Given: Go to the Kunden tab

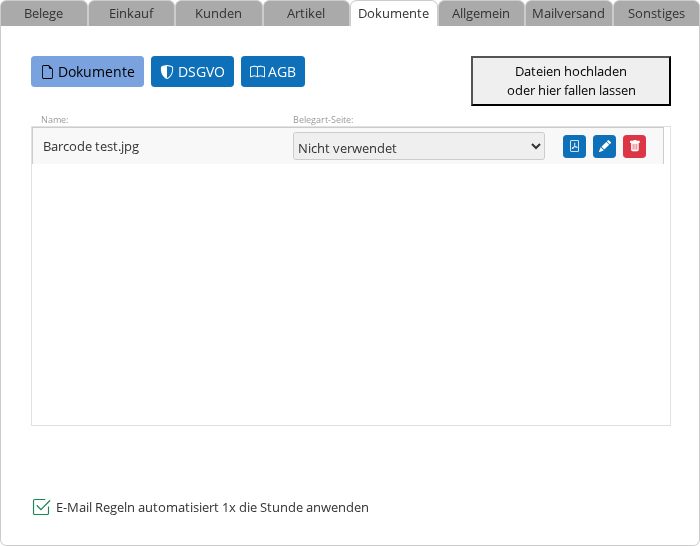Looking at the screenshot, I should 218,14.
